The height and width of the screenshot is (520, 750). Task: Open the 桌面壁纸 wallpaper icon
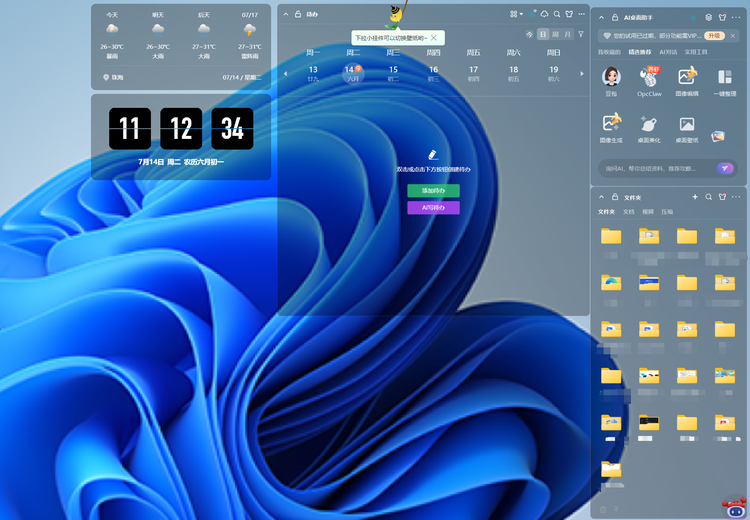687,124
